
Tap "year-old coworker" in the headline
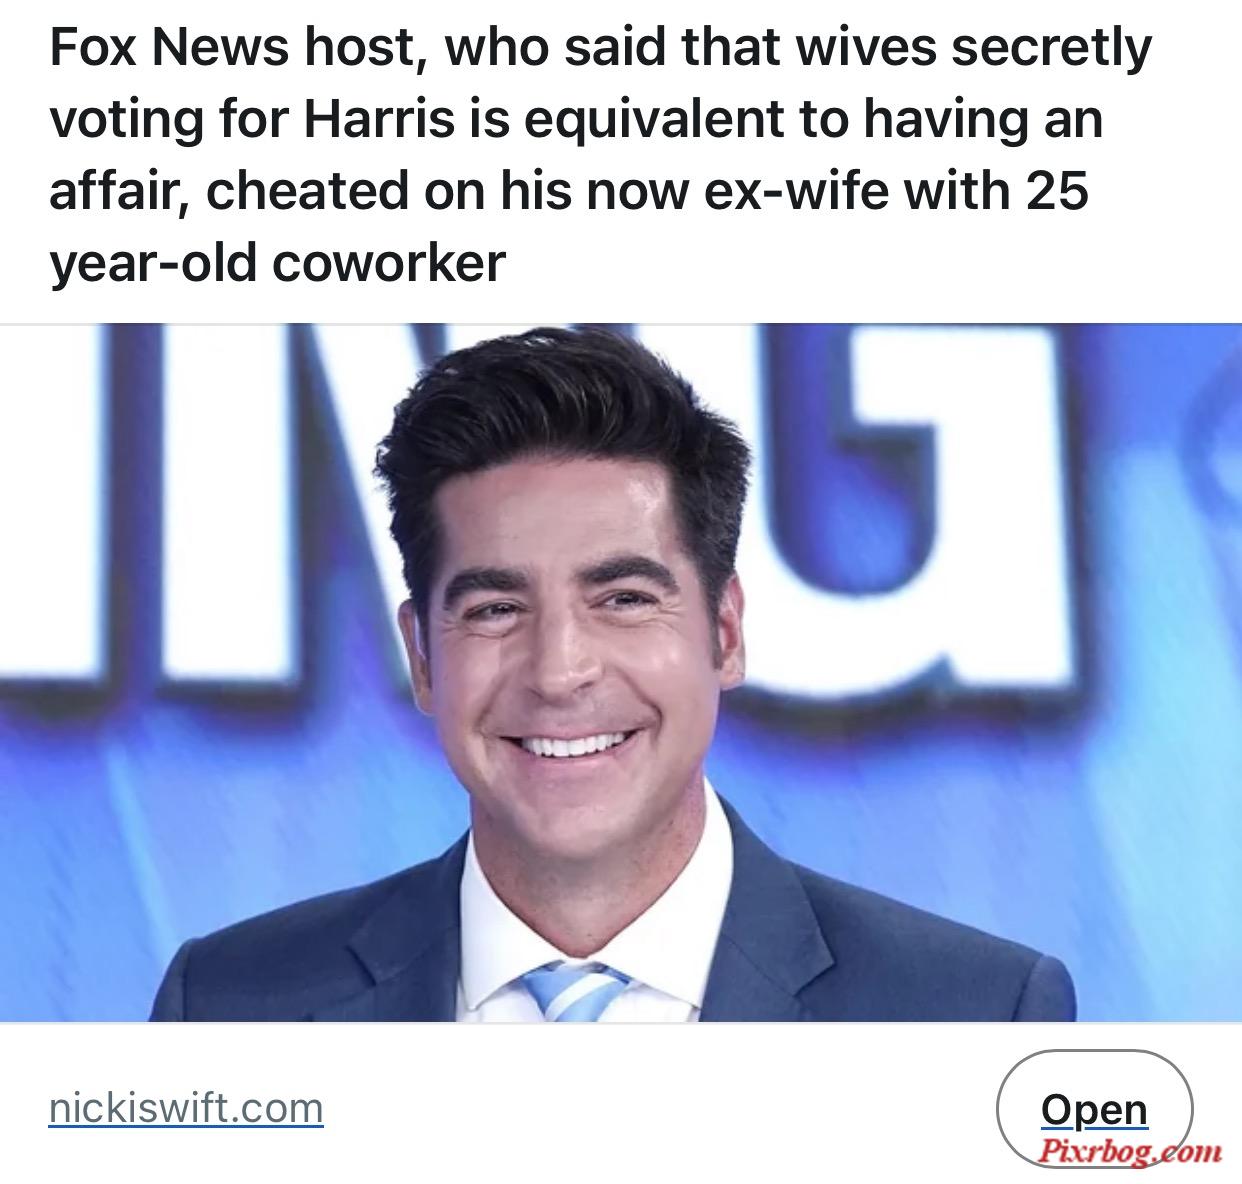[x=277, y=263]
